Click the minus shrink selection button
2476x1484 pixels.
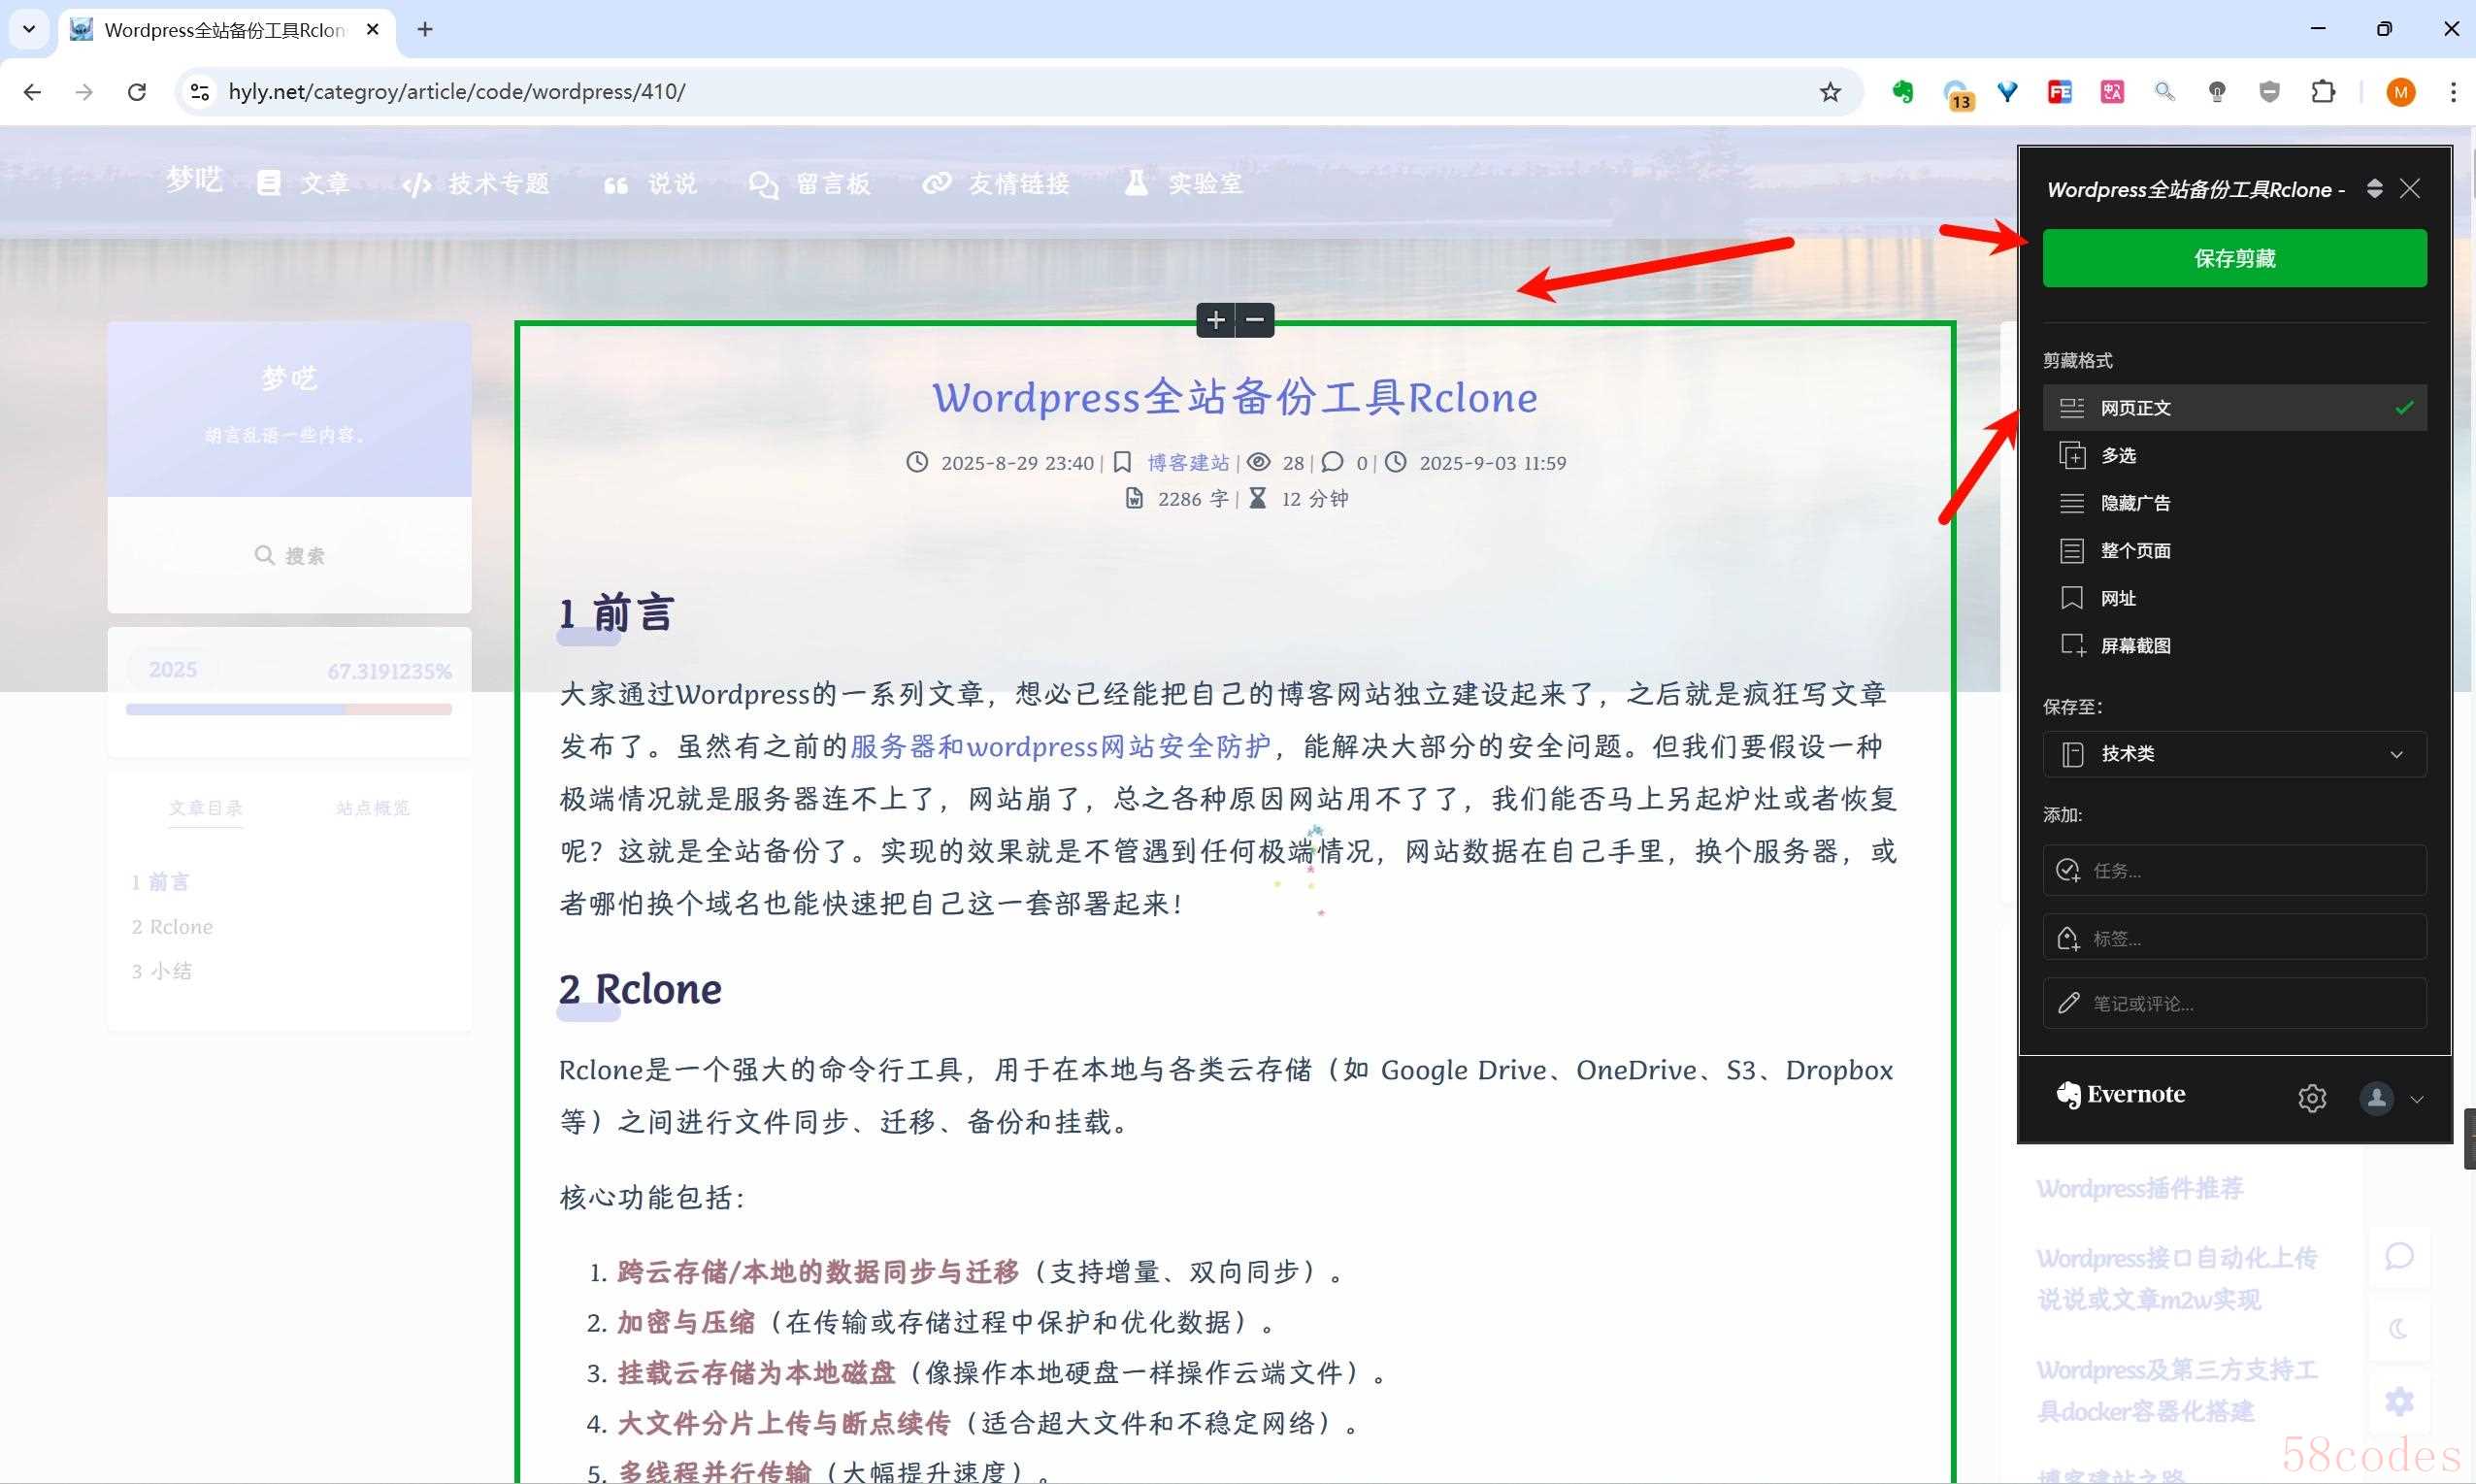click(x=1255, y=320)
